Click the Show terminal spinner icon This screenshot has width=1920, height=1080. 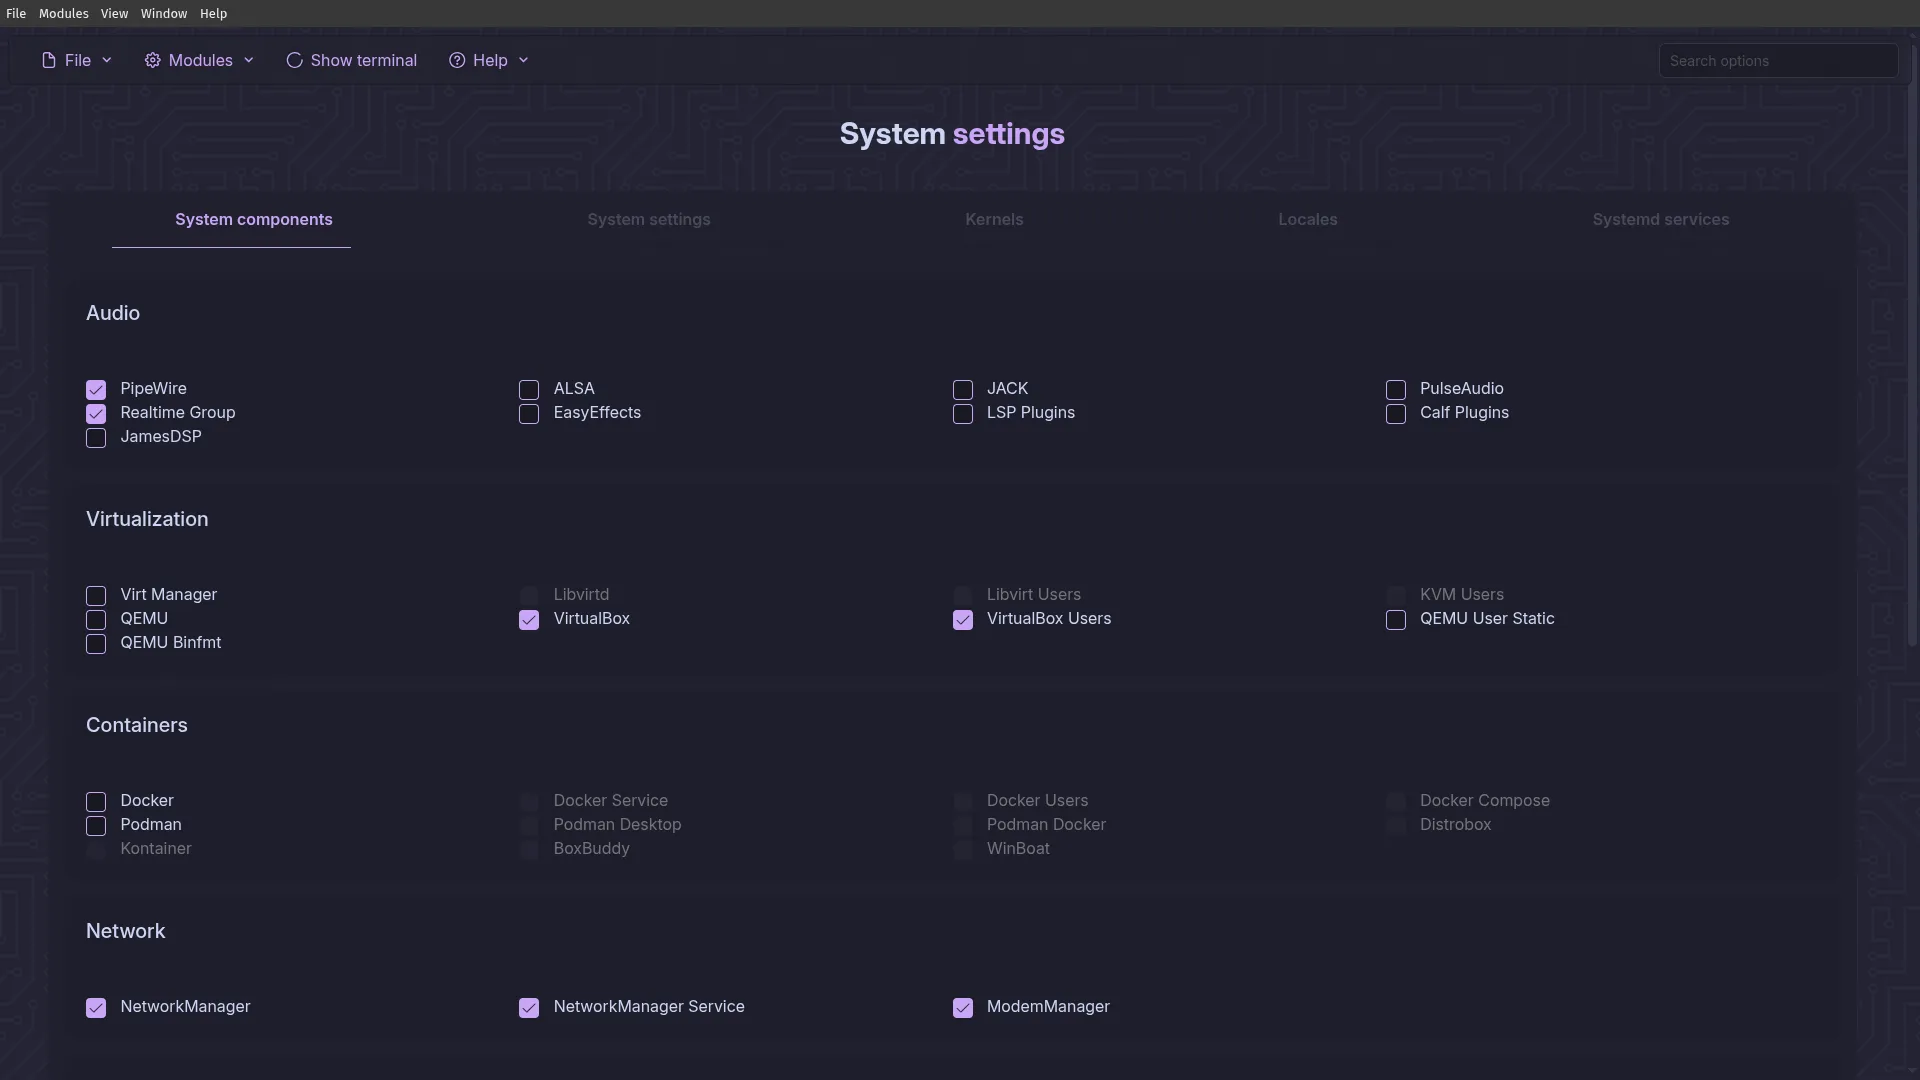pos(294,61)
